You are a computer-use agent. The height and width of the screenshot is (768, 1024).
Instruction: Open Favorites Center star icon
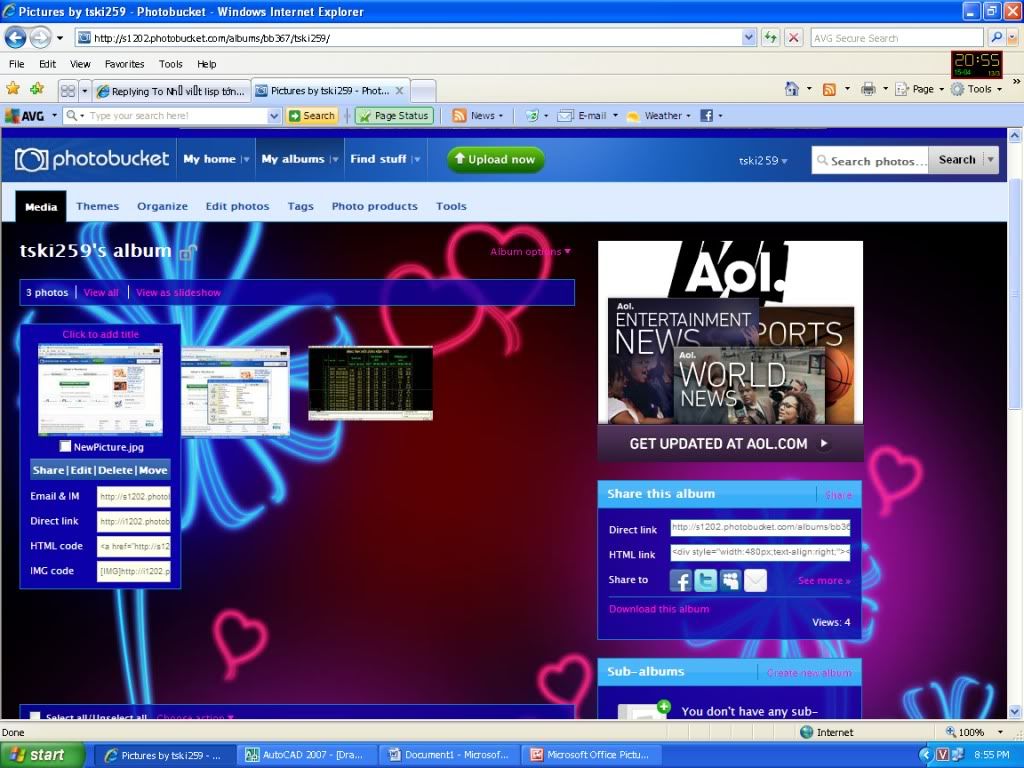[x=13, y=88]
